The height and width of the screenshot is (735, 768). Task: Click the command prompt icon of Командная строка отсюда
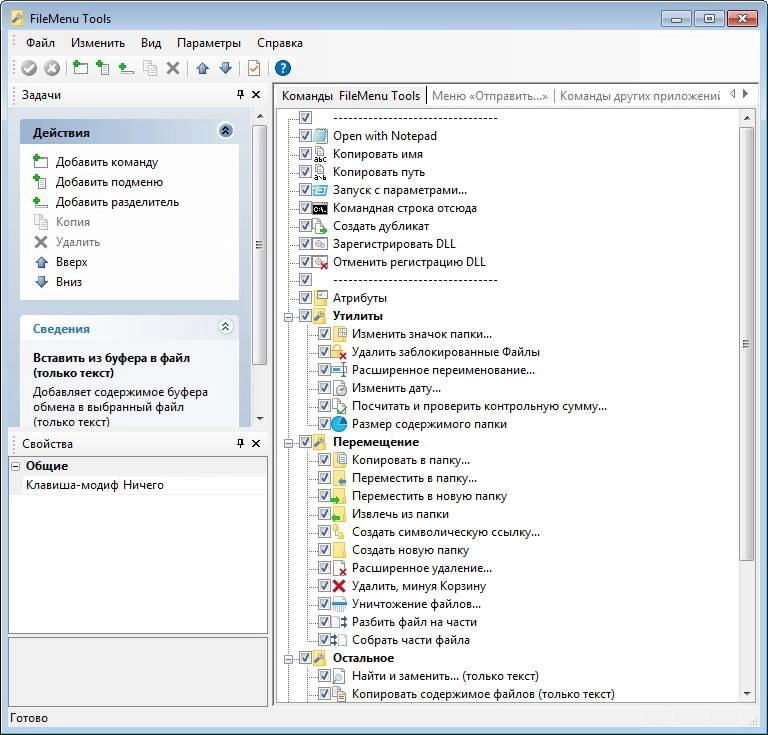(320, 209)
